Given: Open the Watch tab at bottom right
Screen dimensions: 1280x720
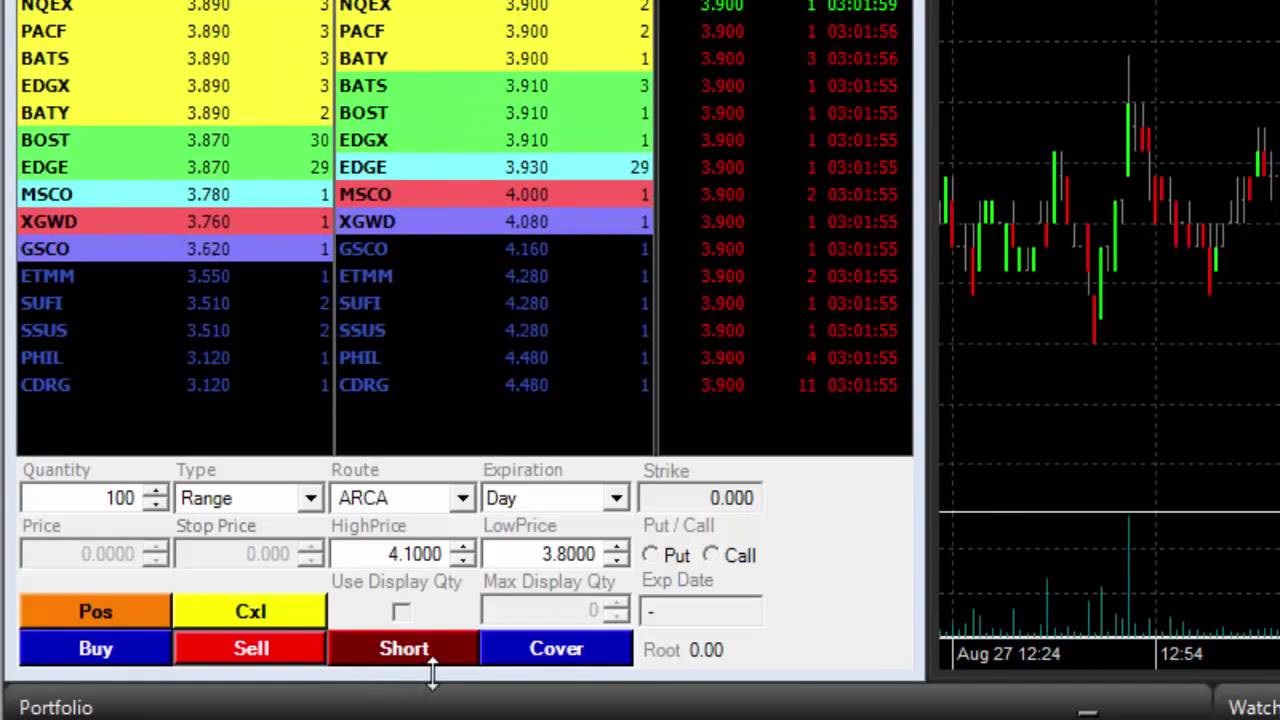Looking at the screenshot, I should 1253,708.
